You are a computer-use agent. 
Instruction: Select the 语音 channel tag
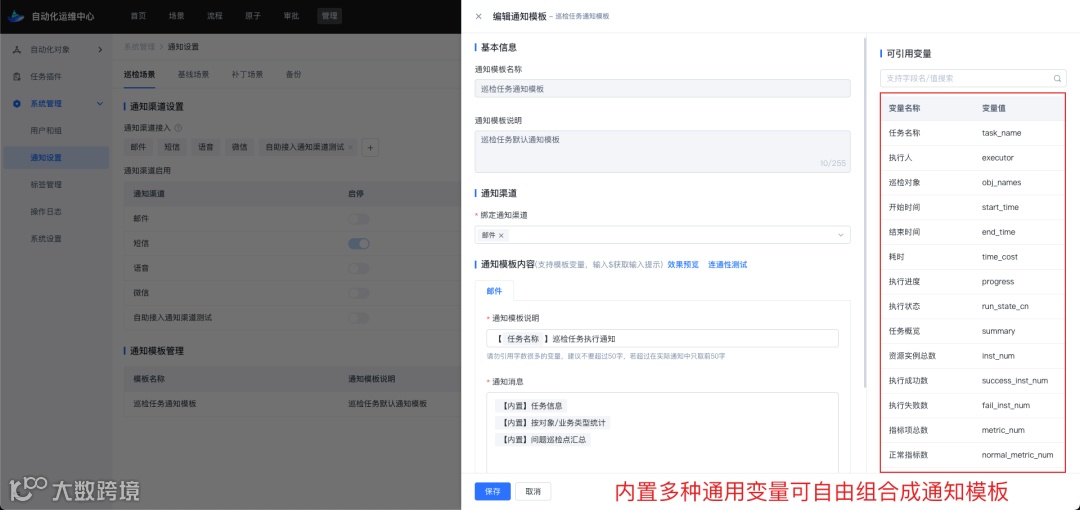(x=206, y=147)
